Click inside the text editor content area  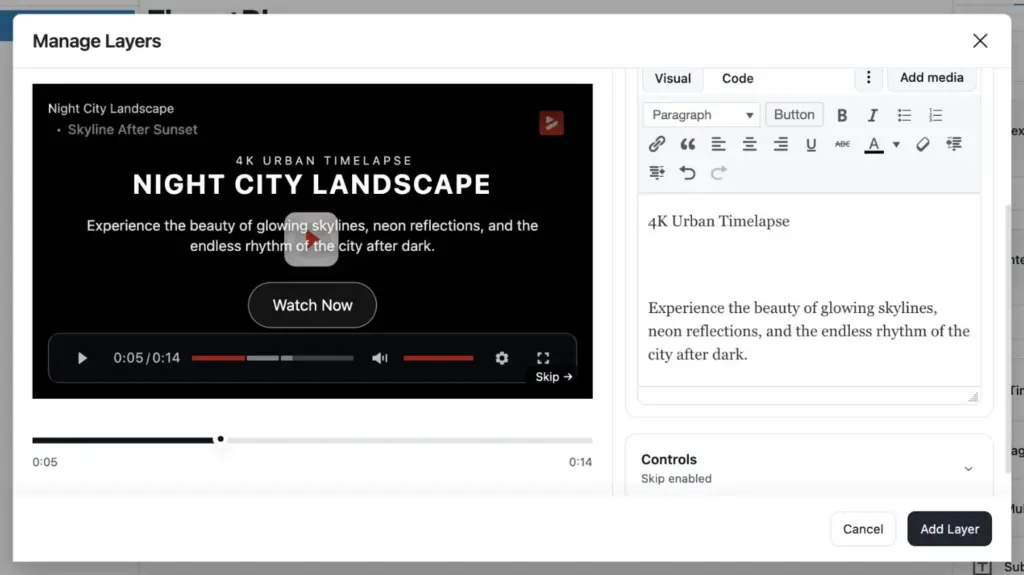[x=808, y=289]
